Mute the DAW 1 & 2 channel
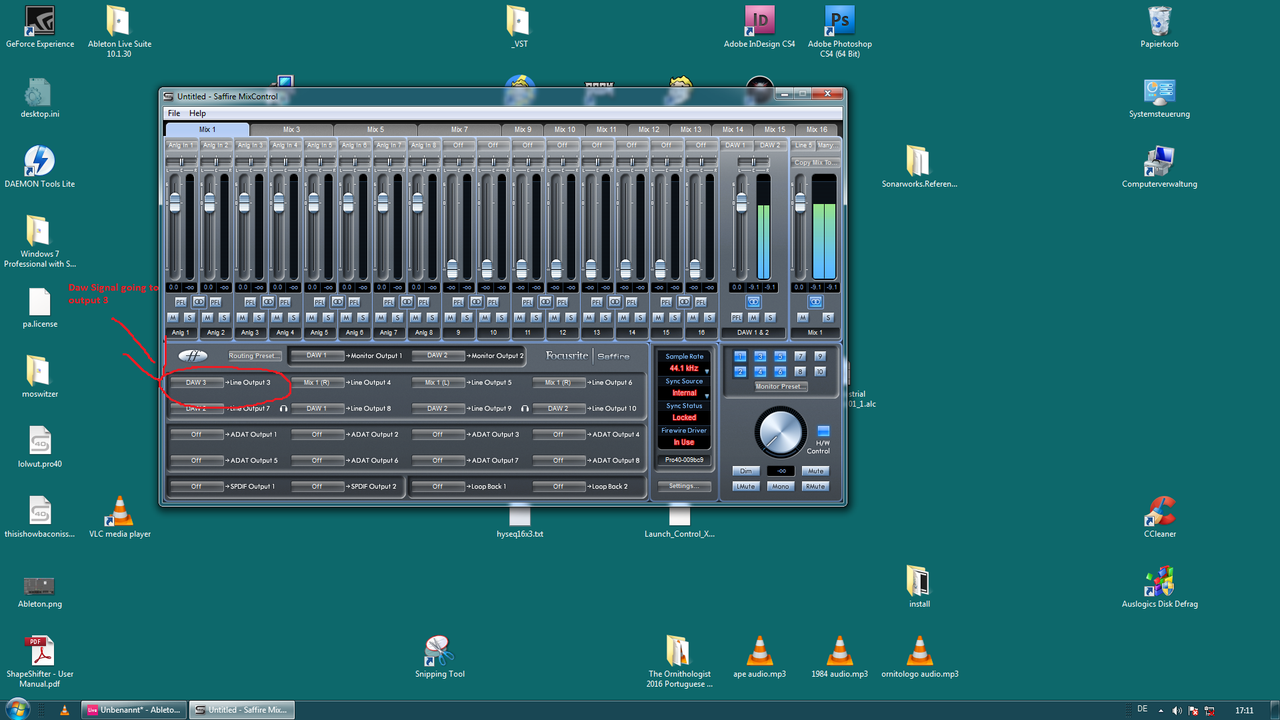 coord(752,317)
